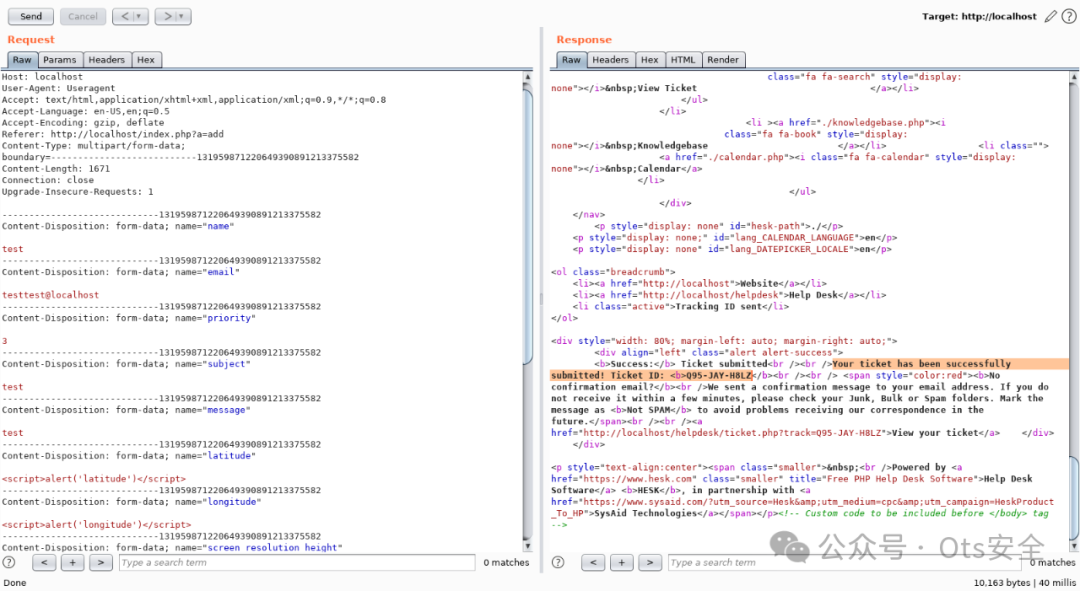Click the Request panel heading
The image size is (1080, 591).
click(31, 39)
